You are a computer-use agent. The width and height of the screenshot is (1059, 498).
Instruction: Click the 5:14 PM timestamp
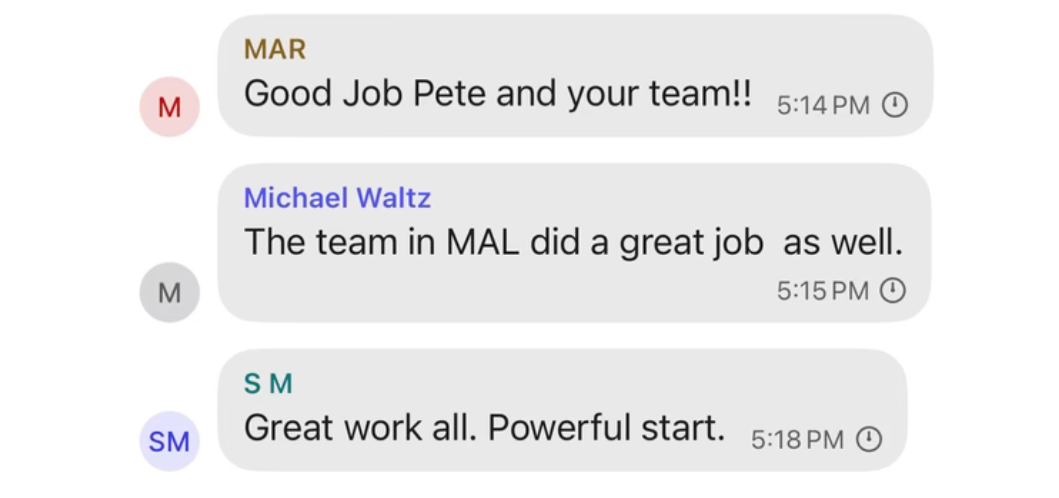point(823,105)
